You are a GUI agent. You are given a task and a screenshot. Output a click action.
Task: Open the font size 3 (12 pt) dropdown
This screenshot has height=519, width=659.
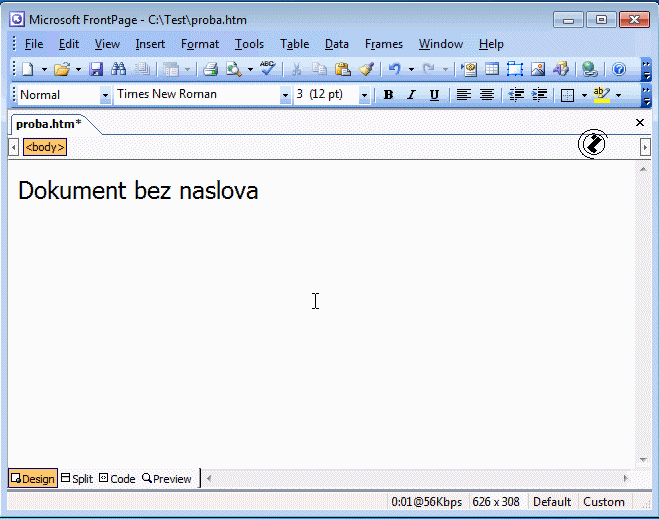coord(364,95)
